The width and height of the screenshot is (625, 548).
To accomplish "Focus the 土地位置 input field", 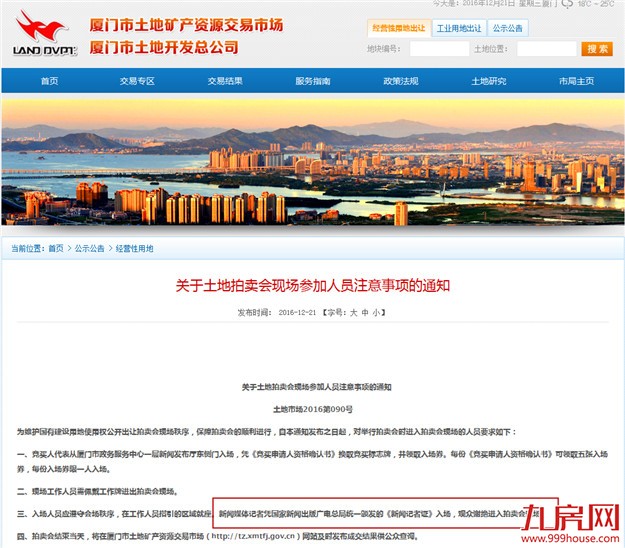I will (546, 49).
